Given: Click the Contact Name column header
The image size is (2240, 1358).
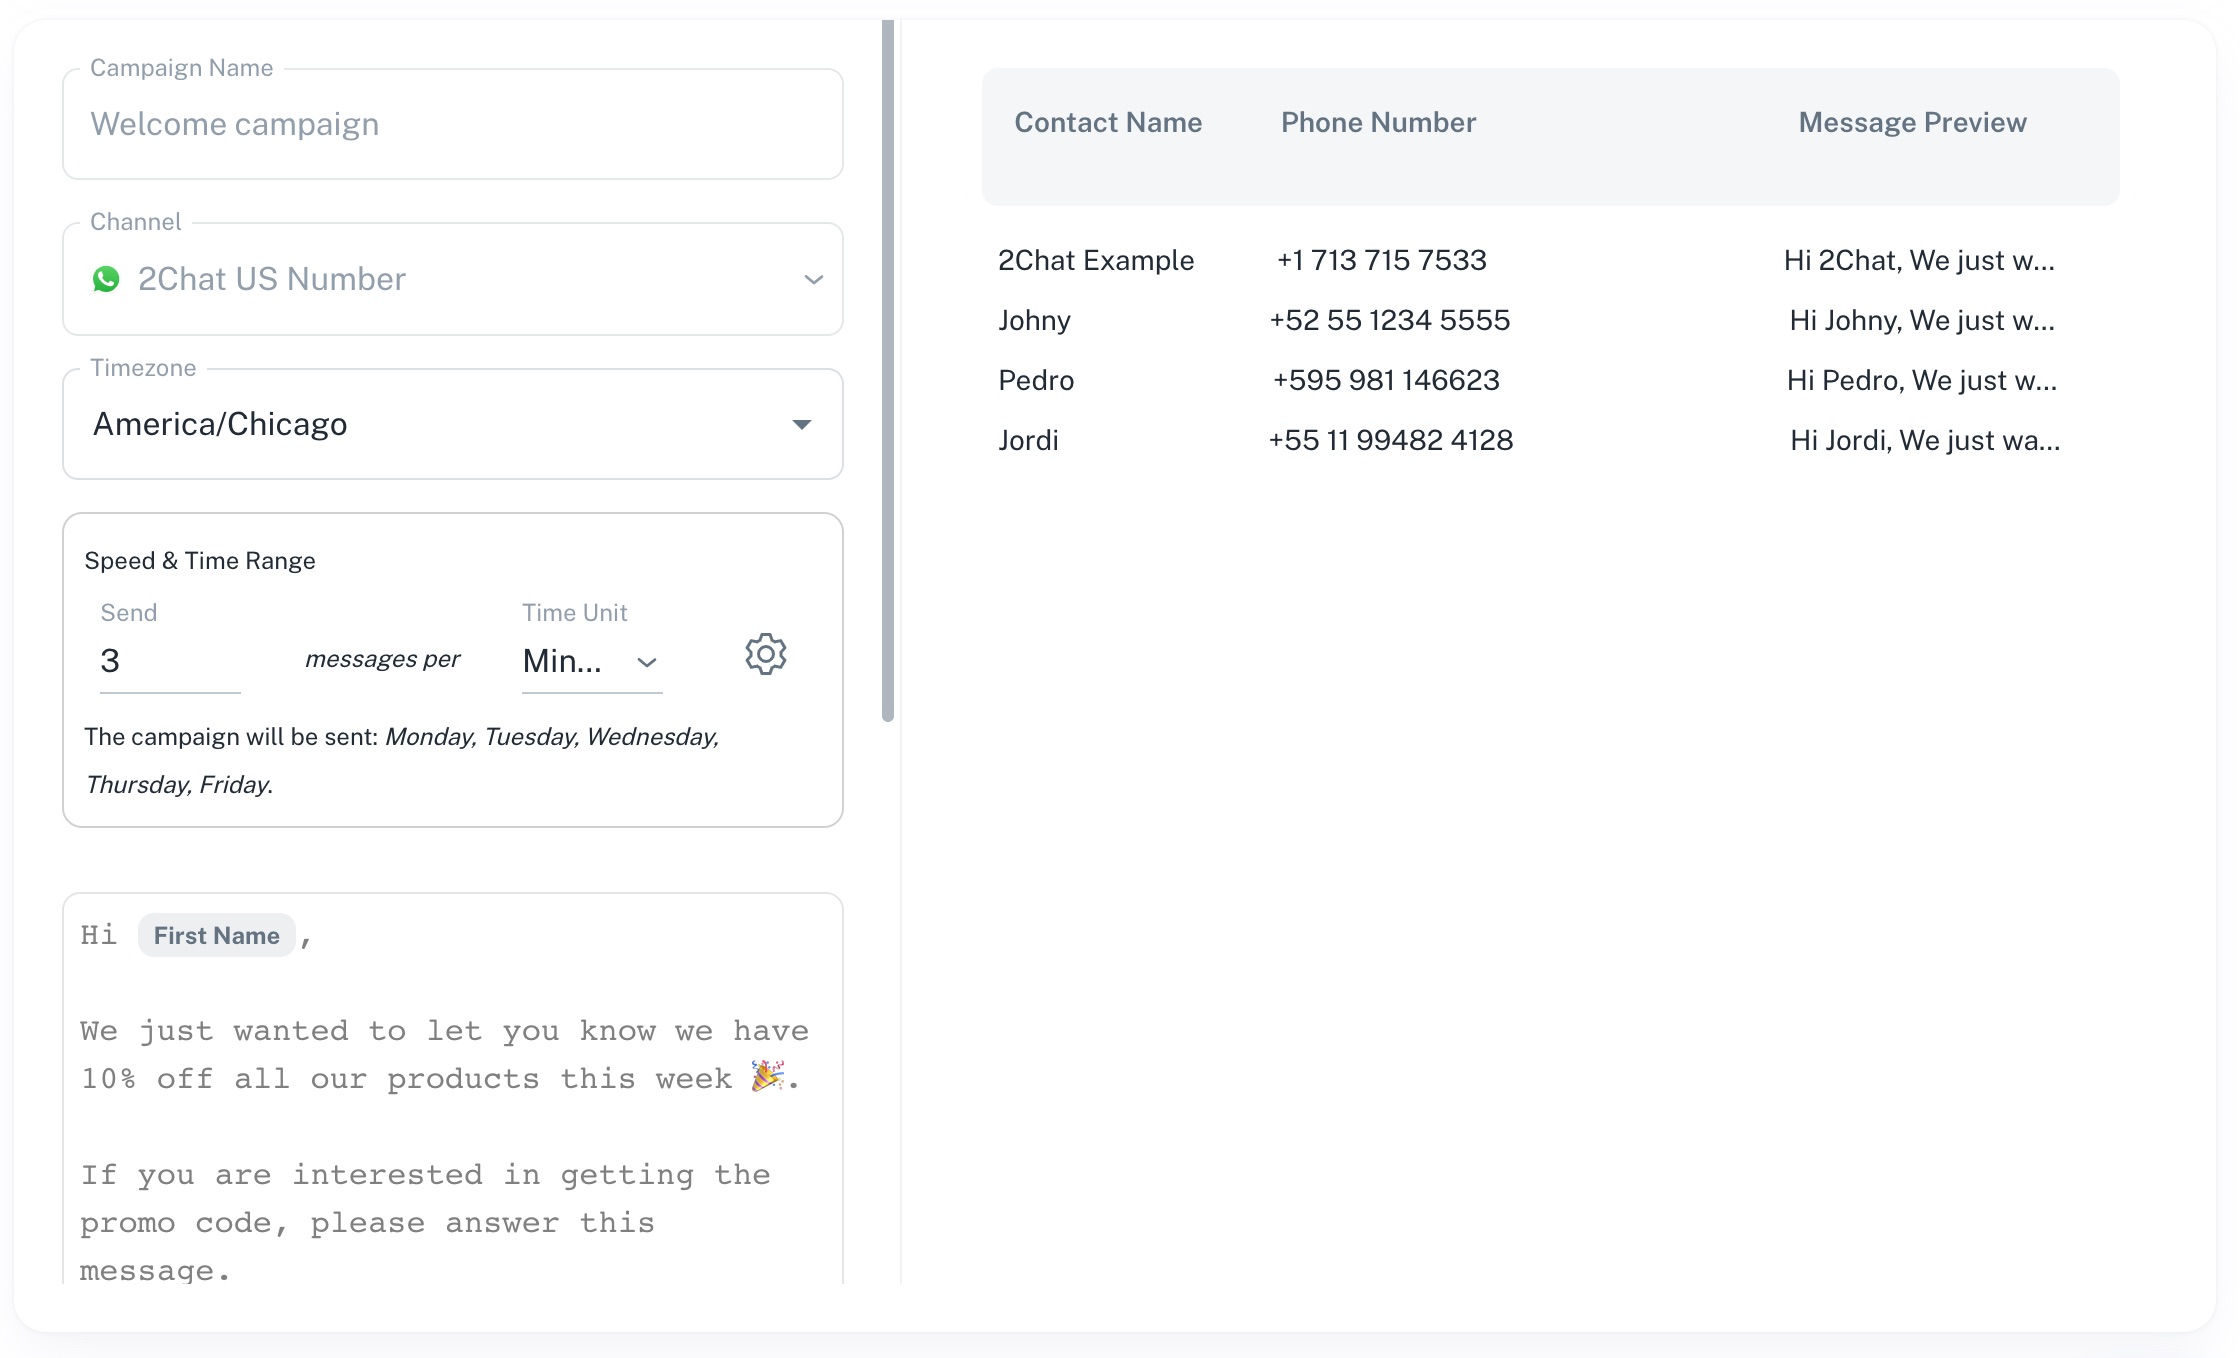Looking at the screenshot, I should click(1108, 123).
